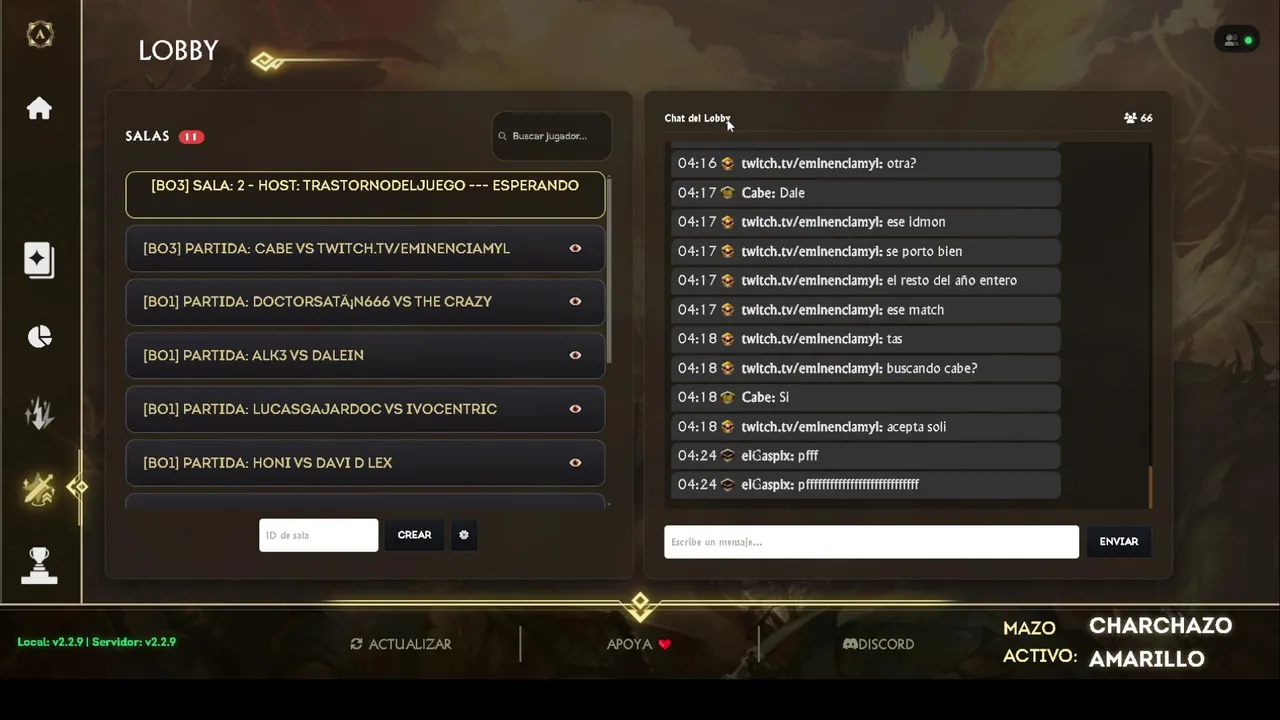Viewport: 1280px width, 720px height.
Task: Click the ACTUALIZAR refresh option
Action: tap(400, 644)
